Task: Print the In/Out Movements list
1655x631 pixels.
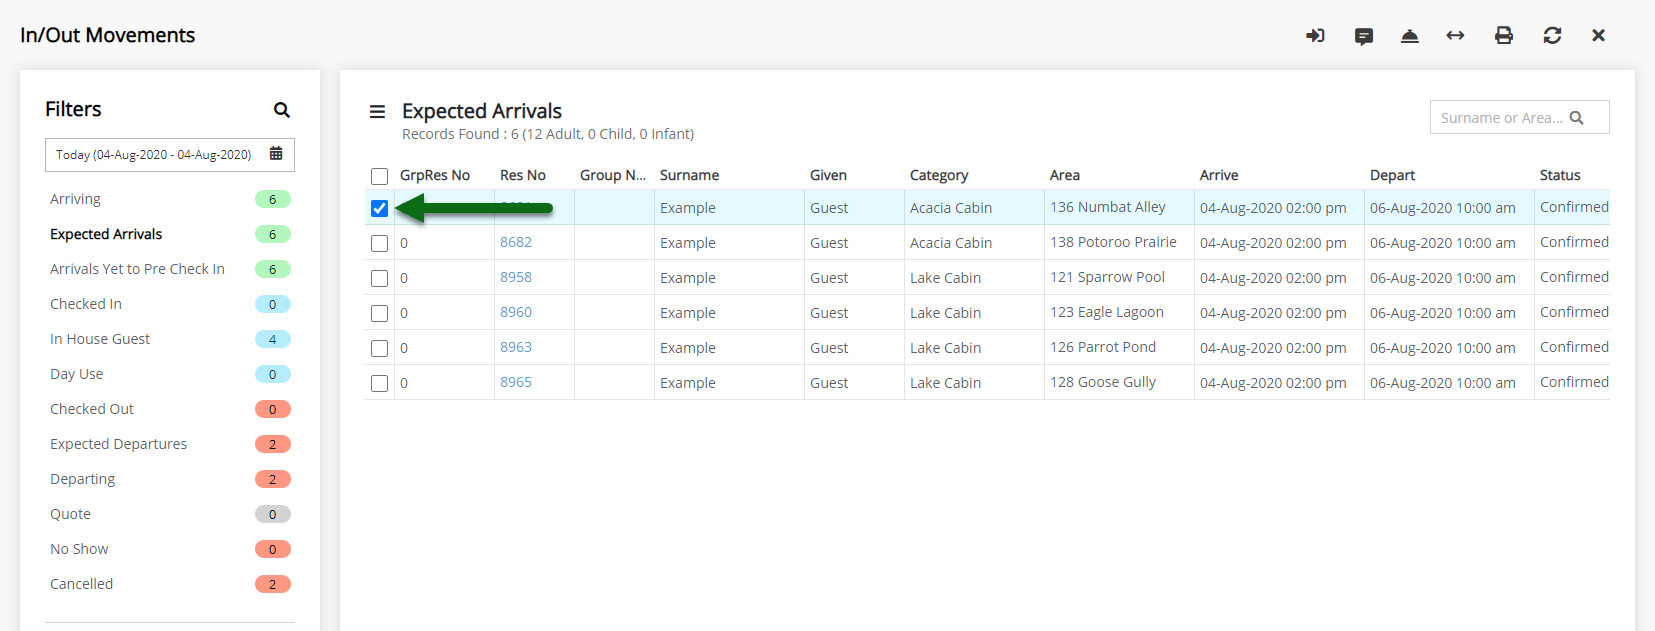Action: click(1503, 36)
